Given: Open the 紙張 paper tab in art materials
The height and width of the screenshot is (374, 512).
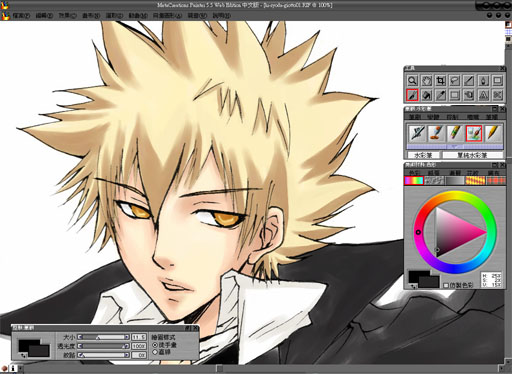Looking at the screenshot, I should (x=433, y=173).
